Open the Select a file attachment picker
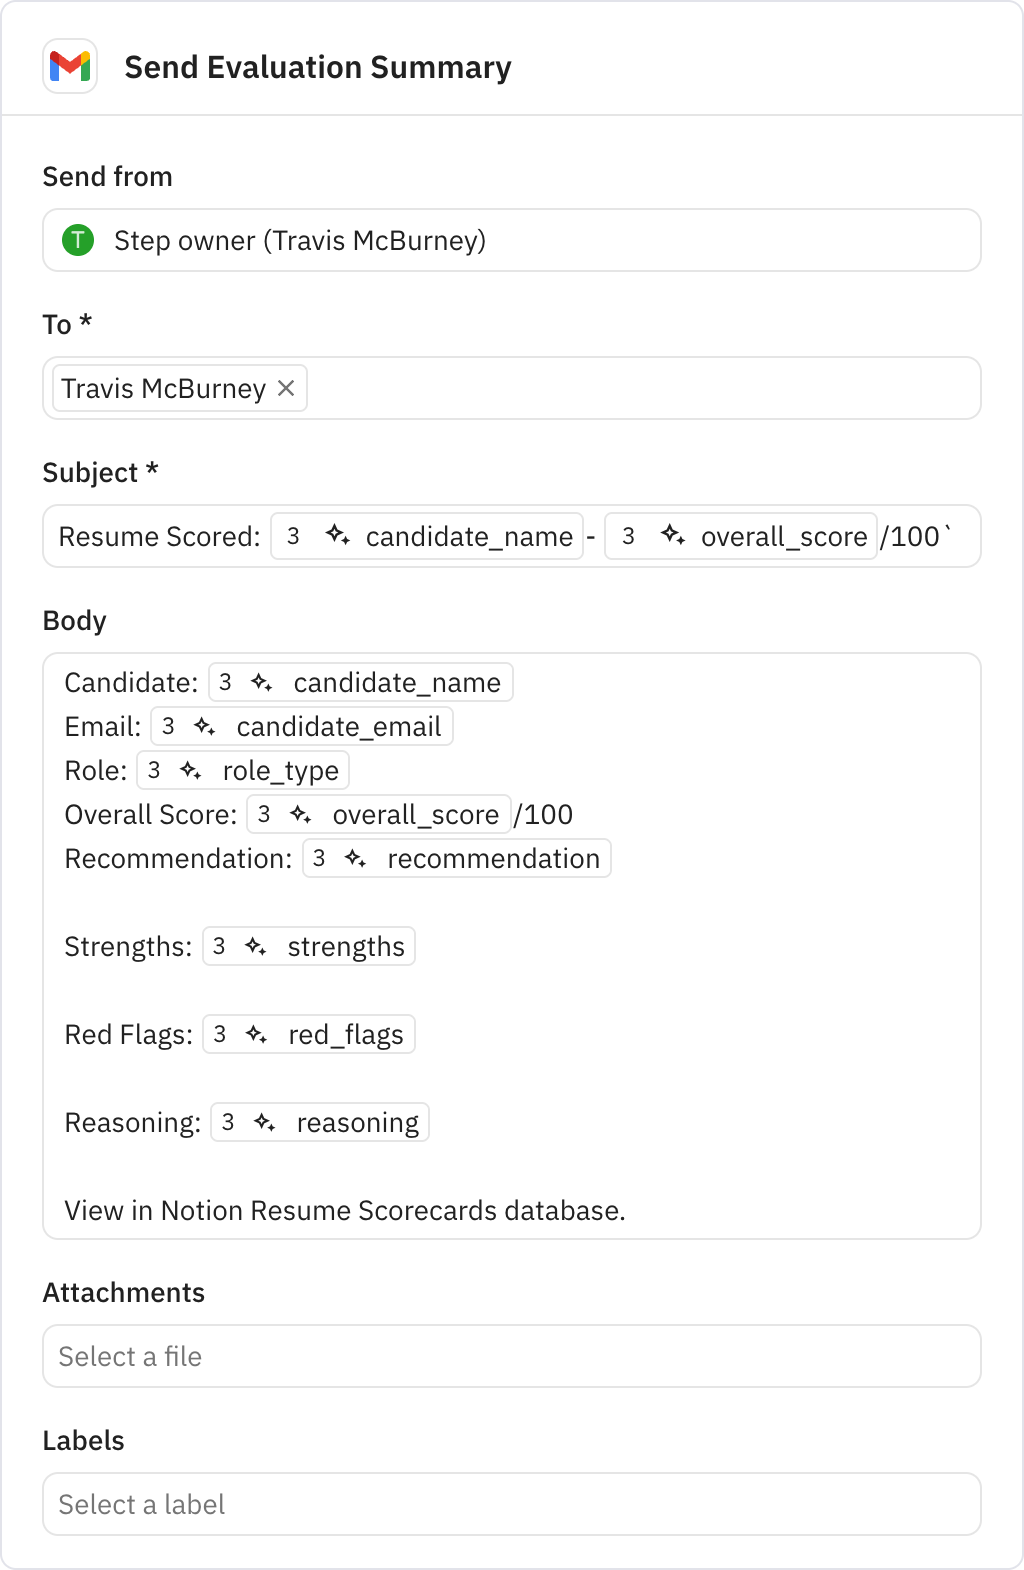The image size is (1024, 1570). tap(511, 1356)
